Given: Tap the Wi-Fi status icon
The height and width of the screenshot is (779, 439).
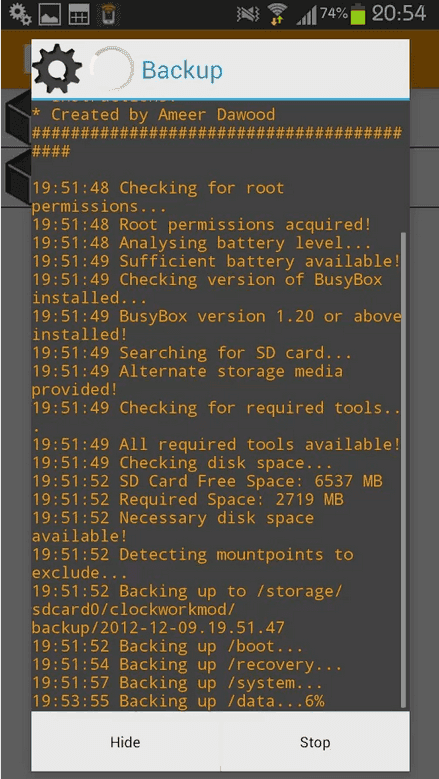Looking at the screenshot, I should [x=277, y=15].
